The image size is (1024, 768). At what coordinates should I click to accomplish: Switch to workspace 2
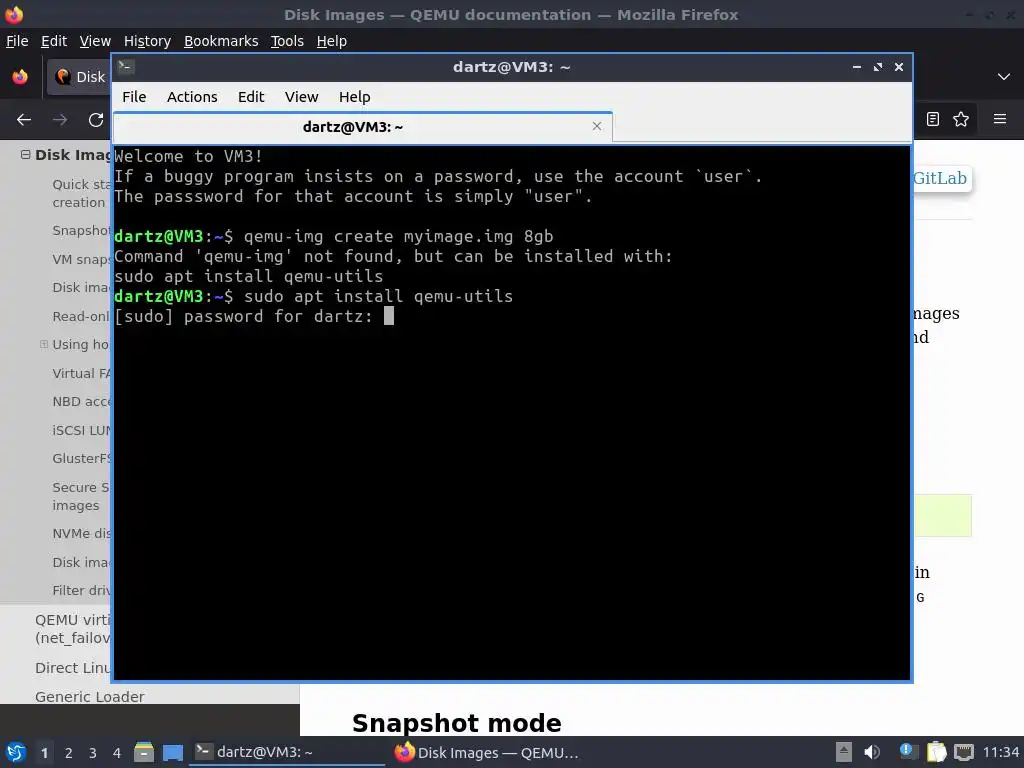click(x=69, y=753)
